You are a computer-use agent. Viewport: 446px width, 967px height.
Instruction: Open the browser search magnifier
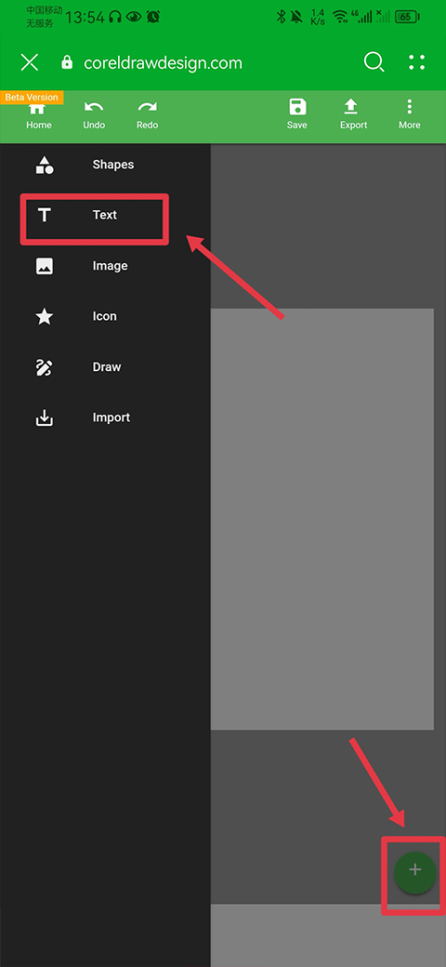374,62
